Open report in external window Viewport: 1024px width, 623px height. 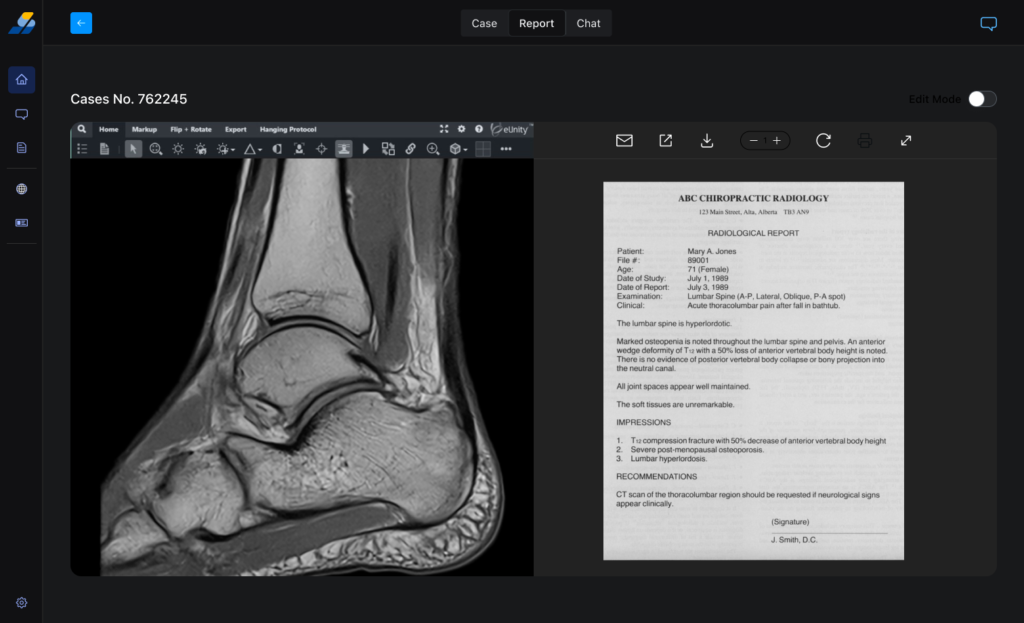[x=665, y=141]
